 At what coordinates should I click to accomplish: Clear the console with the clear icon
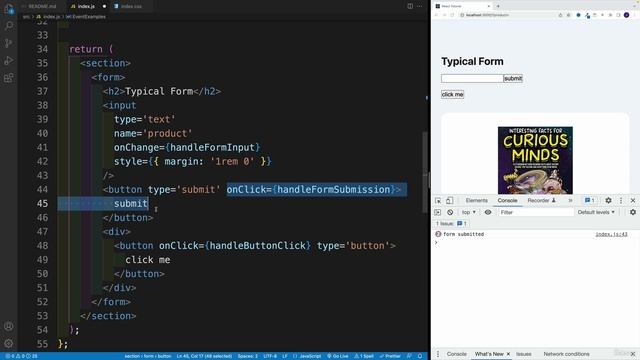point(450,212)
